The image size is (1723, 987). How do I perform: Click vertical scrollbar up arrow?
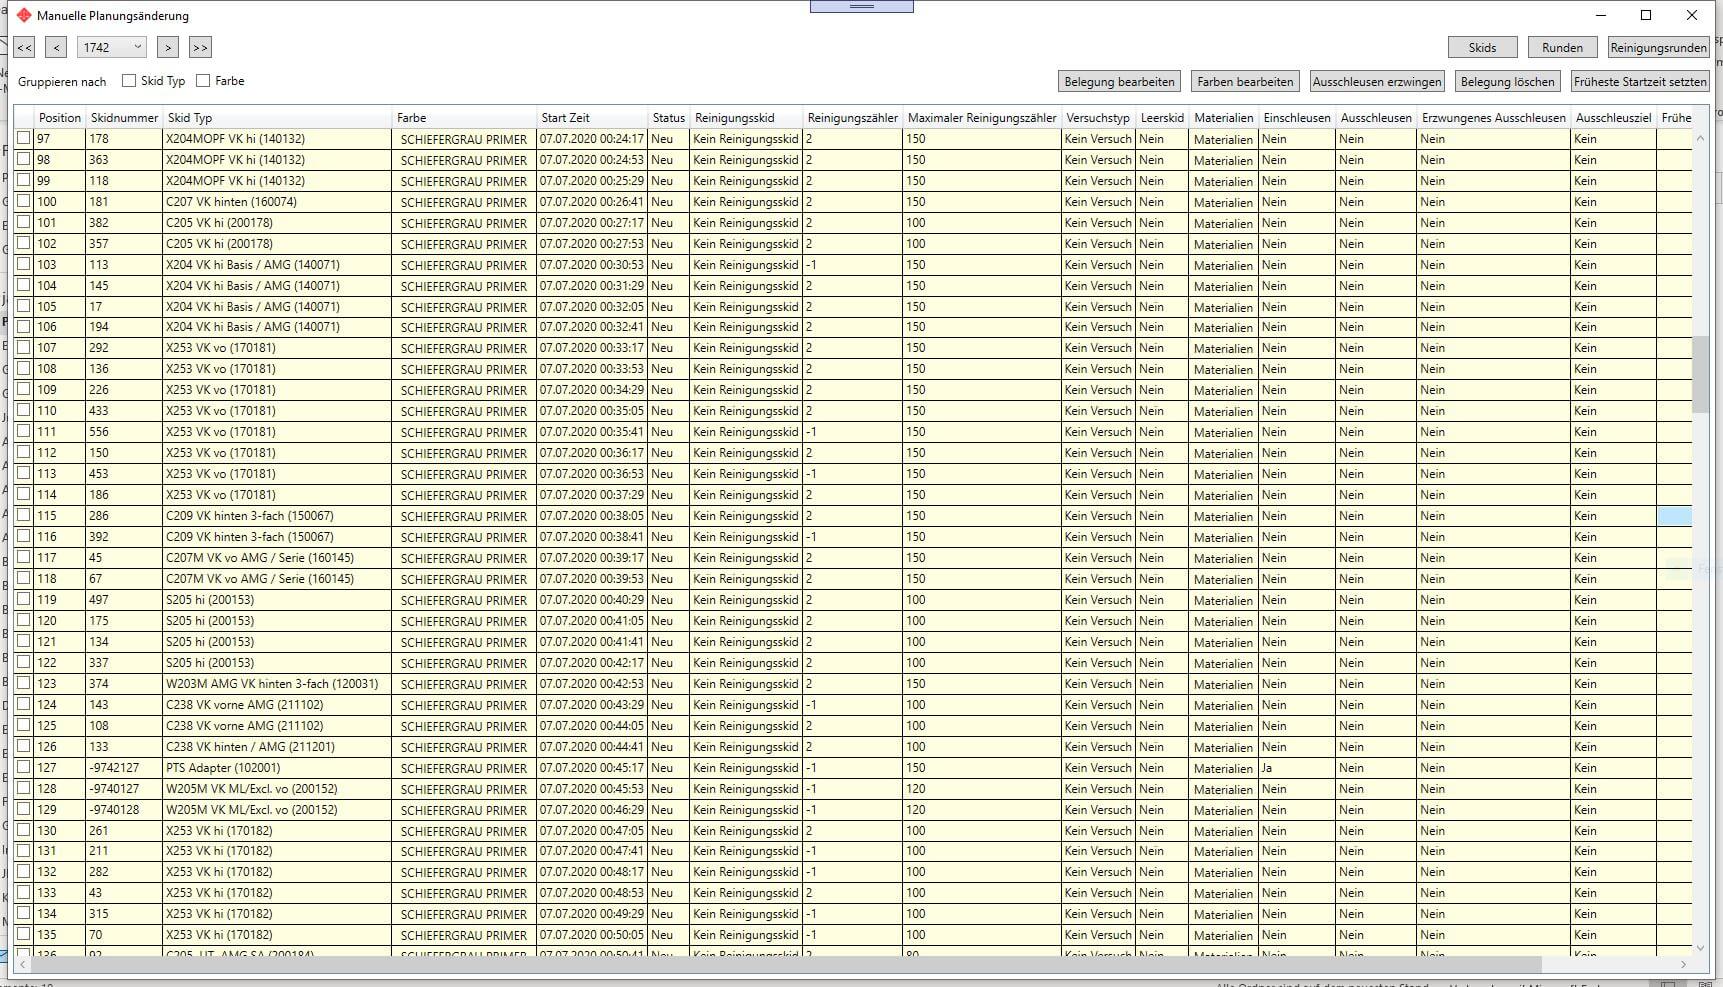pyautogui.click(x=1700, y=138)
